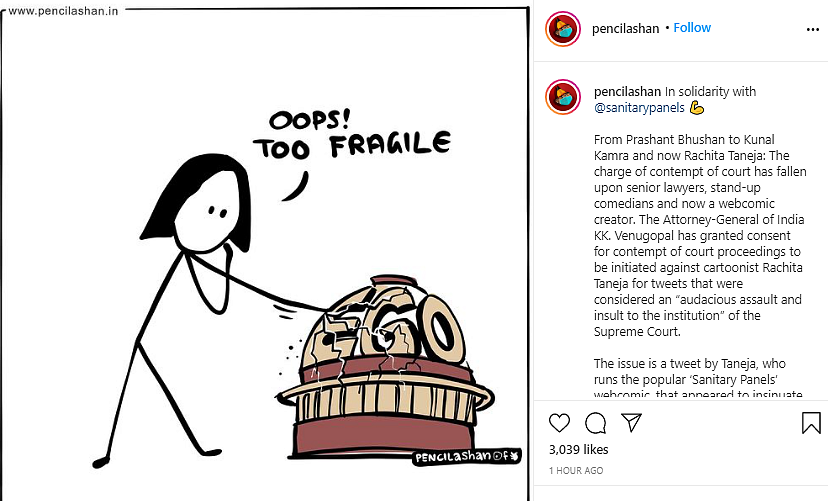This screenshot has height=501, width=828.
Task: View the 3,039 likes list
Action: click(579, 449)
